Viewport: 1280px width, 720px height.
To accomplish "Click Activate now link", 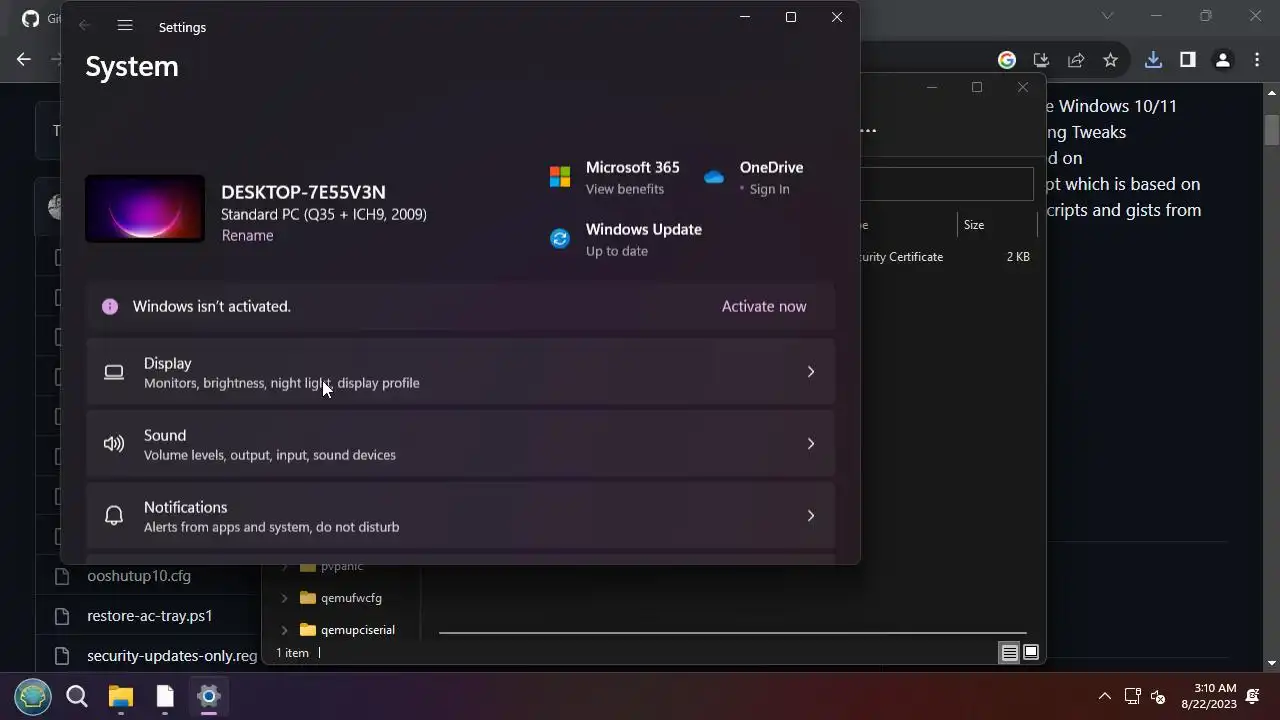I will pos(764,307).
